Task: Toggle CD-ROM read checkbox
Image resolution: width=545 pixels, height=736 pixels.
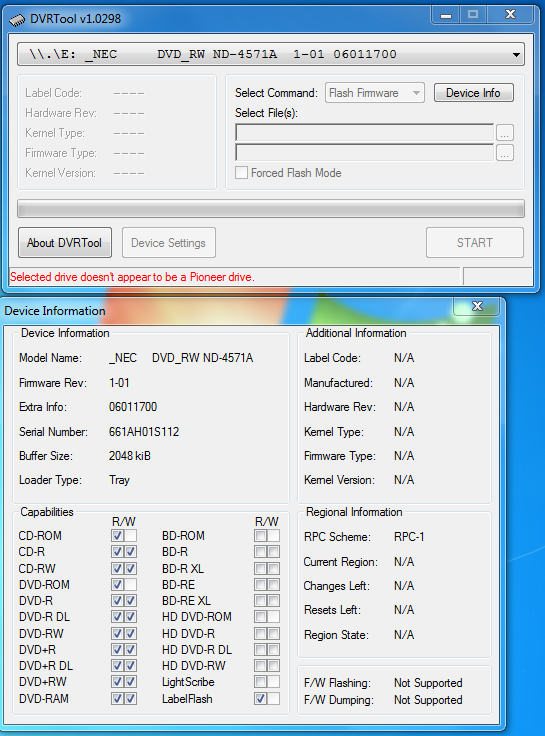Action: (x=117, y=536)
